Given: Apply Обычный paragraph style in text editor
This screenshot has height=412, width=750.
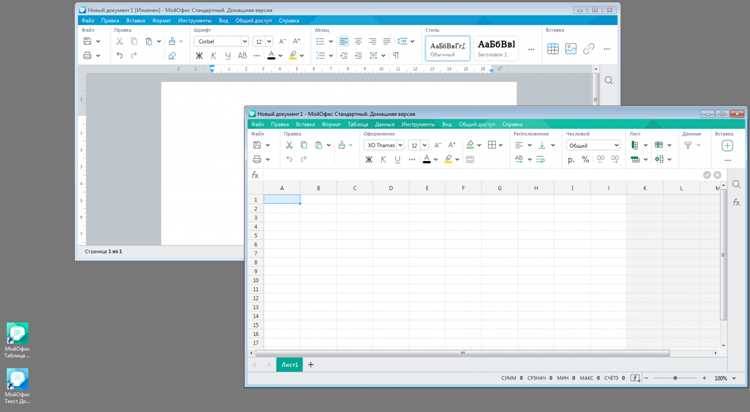Looking at the screenshot, I should click(448, 48).
